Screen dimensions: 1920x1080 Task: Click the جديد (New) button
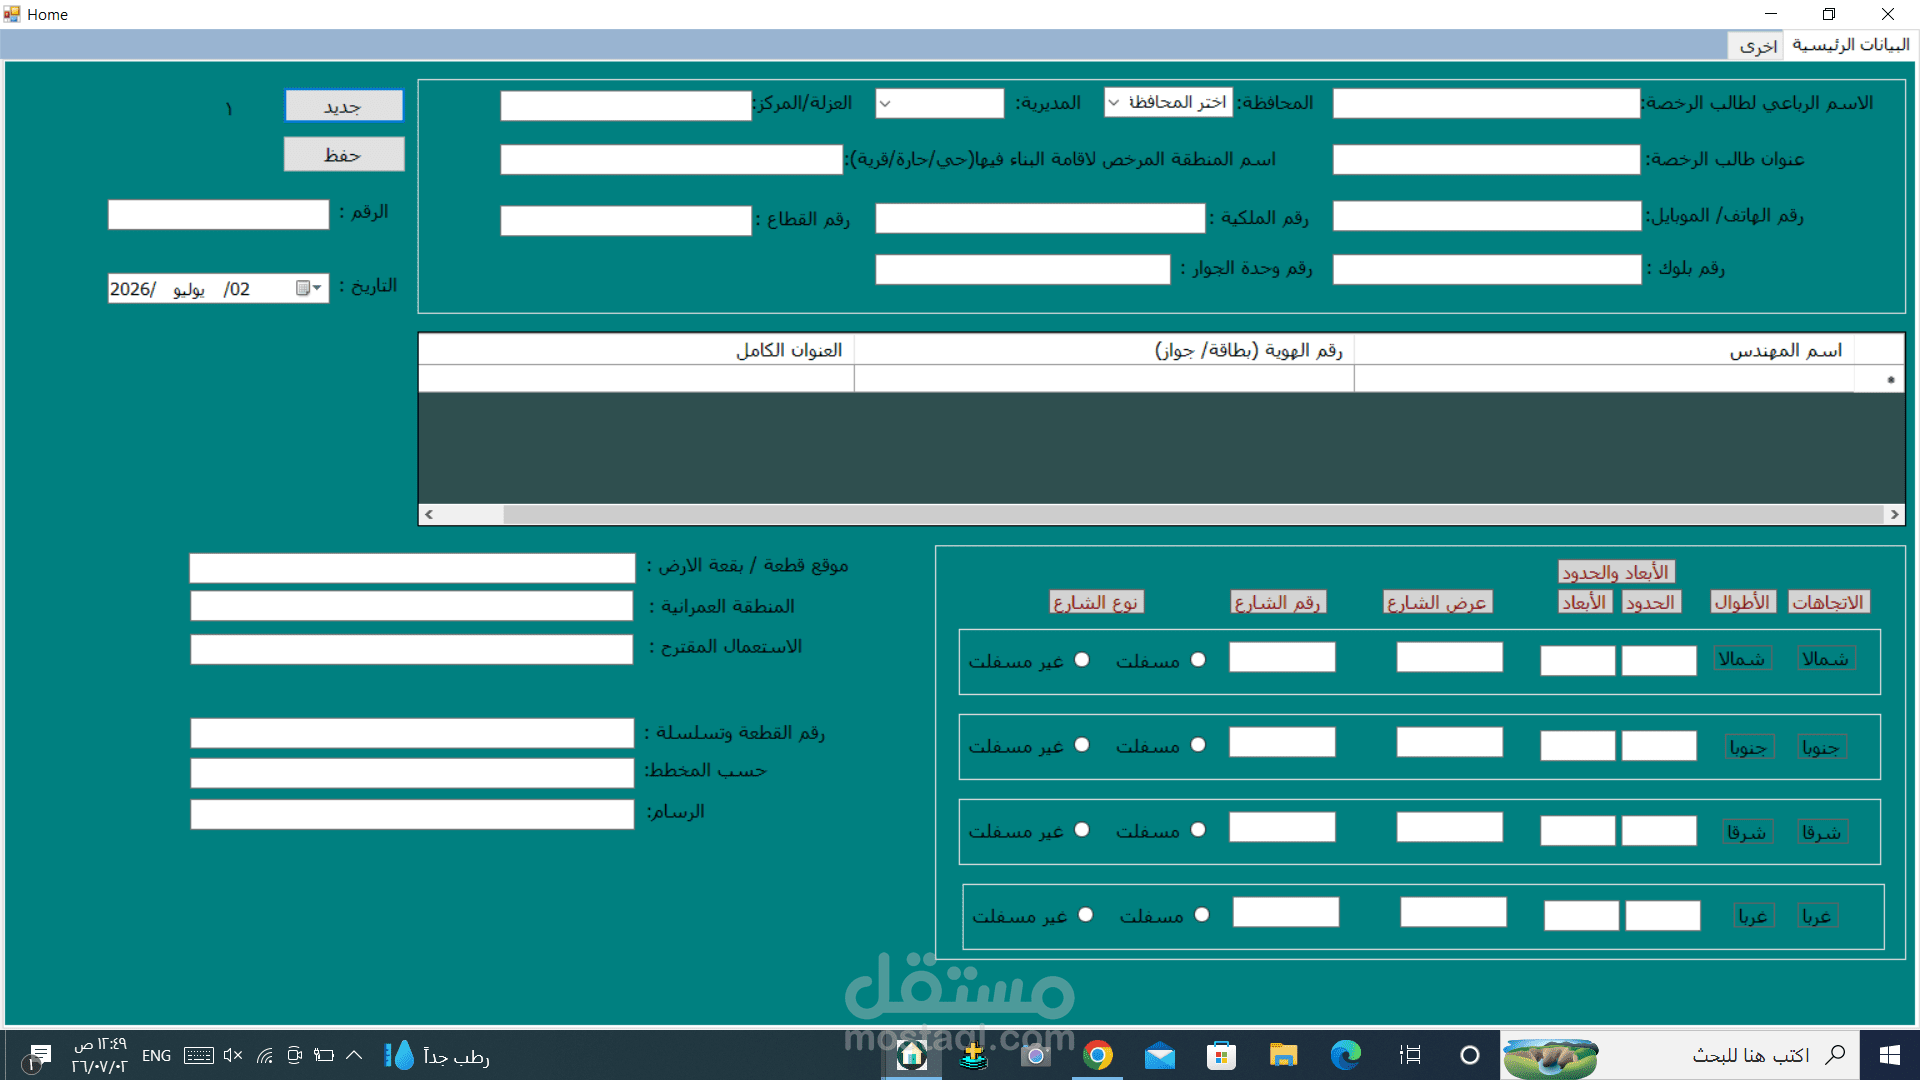(344, 106)
